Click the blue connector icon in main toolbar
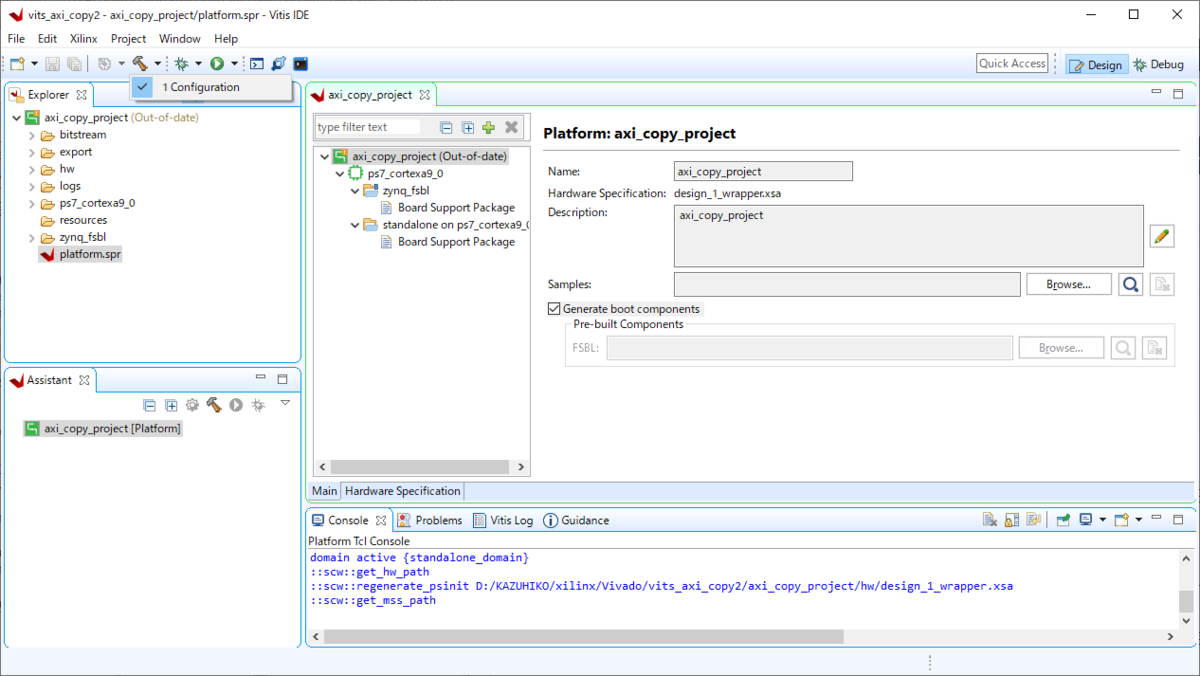The image size is (1200, 676). click(x=278, y=63)
